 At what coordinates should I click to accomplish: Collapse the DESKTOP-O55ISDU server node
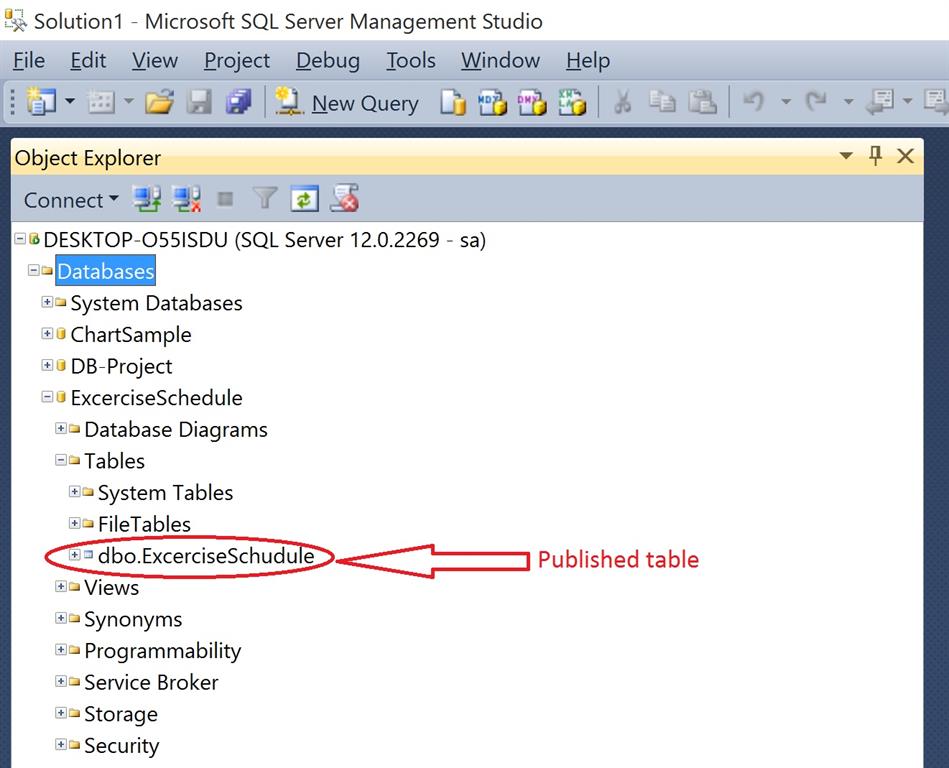pyautogui.click(x=20, y=238)
